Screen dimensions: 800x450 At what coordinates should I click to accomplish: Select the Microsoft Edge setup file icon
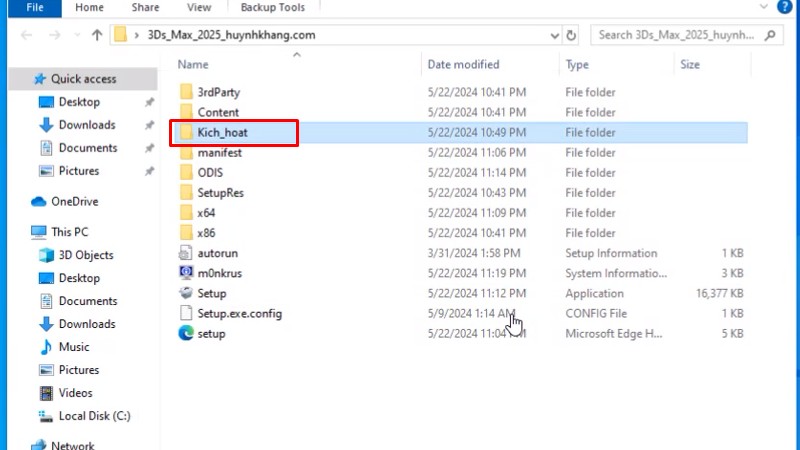point(185,333)
